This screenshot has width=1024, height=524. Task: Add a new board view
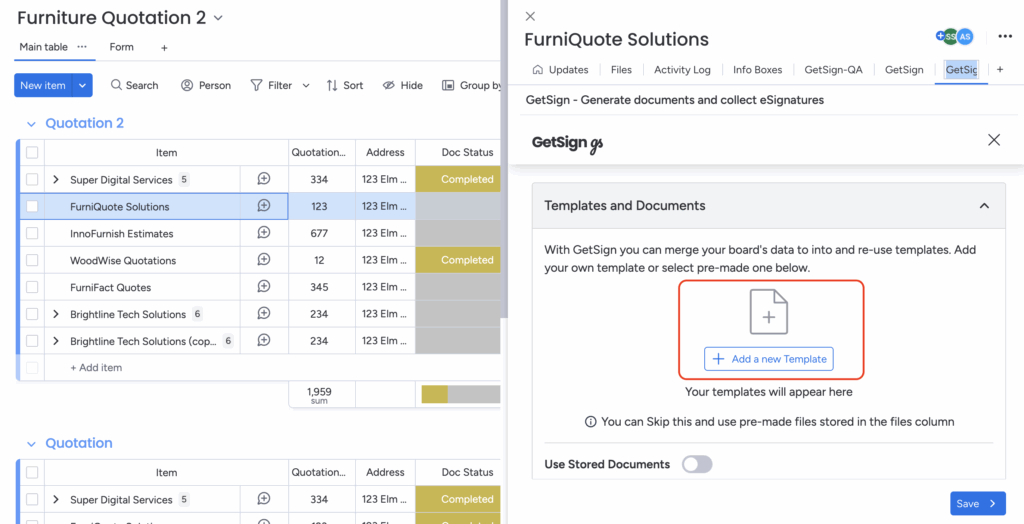point(164,48)
